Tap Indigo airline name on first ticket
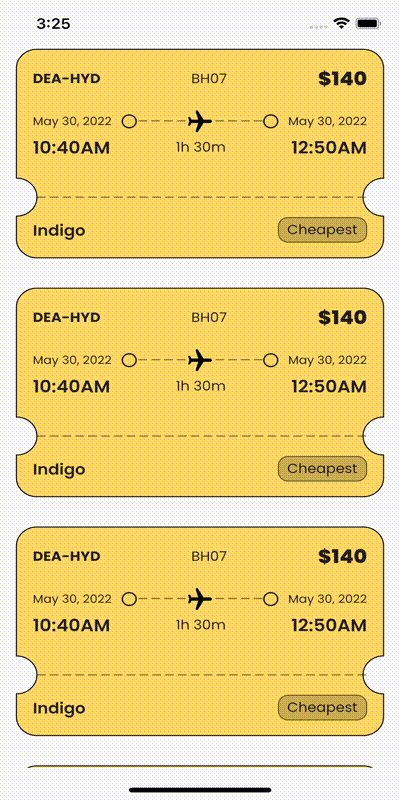The image size is (400, 800). (x=59, y=231)
